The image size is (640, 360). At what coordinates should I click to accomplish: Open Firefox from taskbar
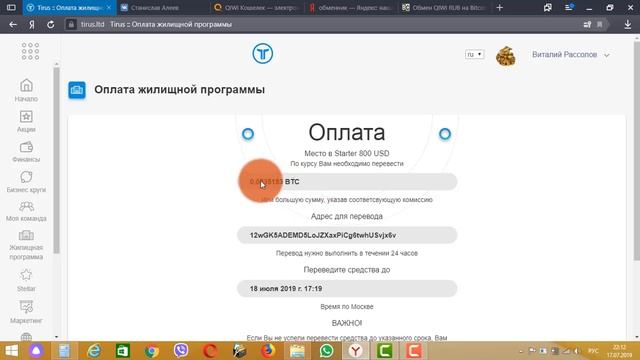tap(268, 351)
